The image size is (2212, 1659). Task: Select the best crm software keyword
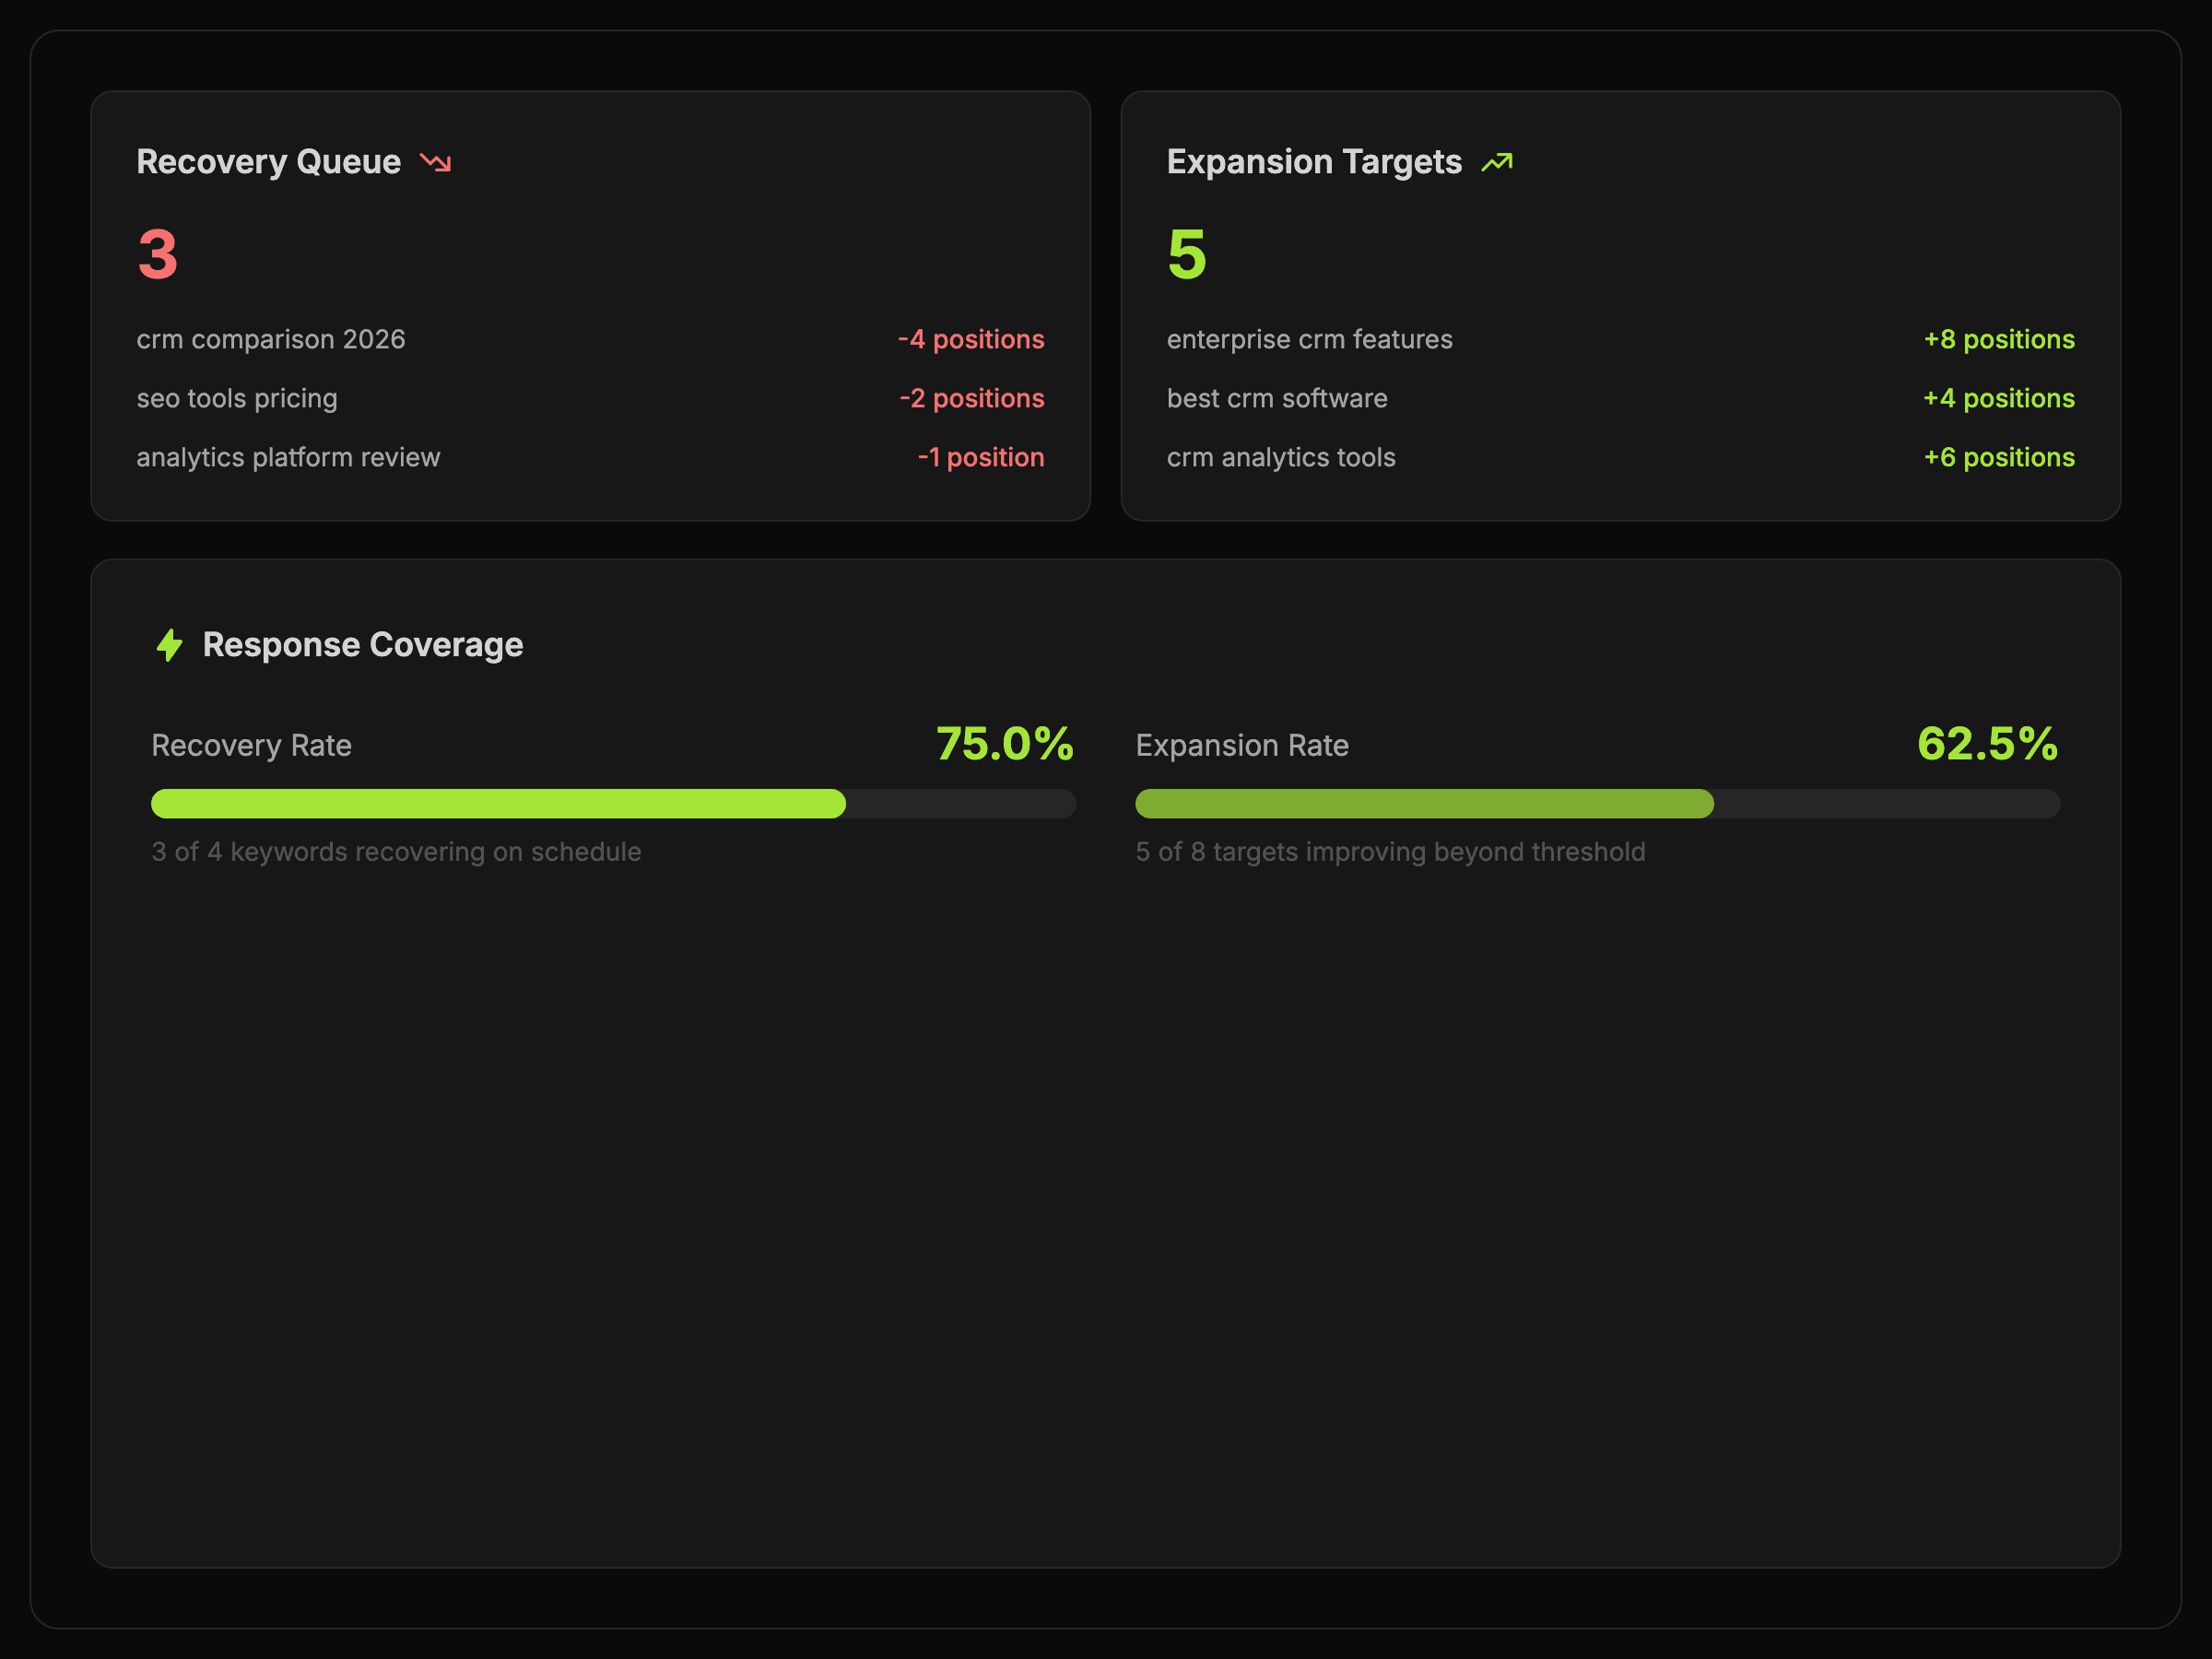pyautogui.click(x=1276, y=399)
